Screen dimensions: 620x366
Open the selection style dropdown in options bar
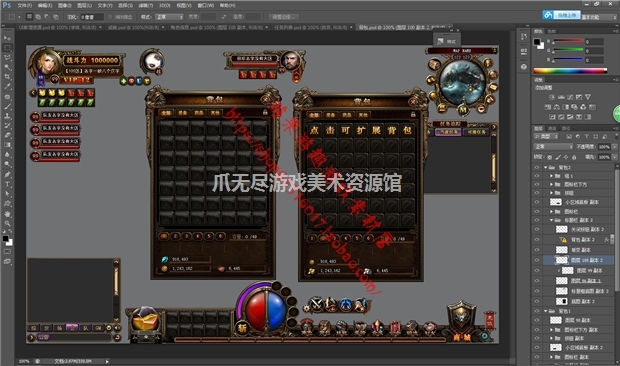point(169,17)
